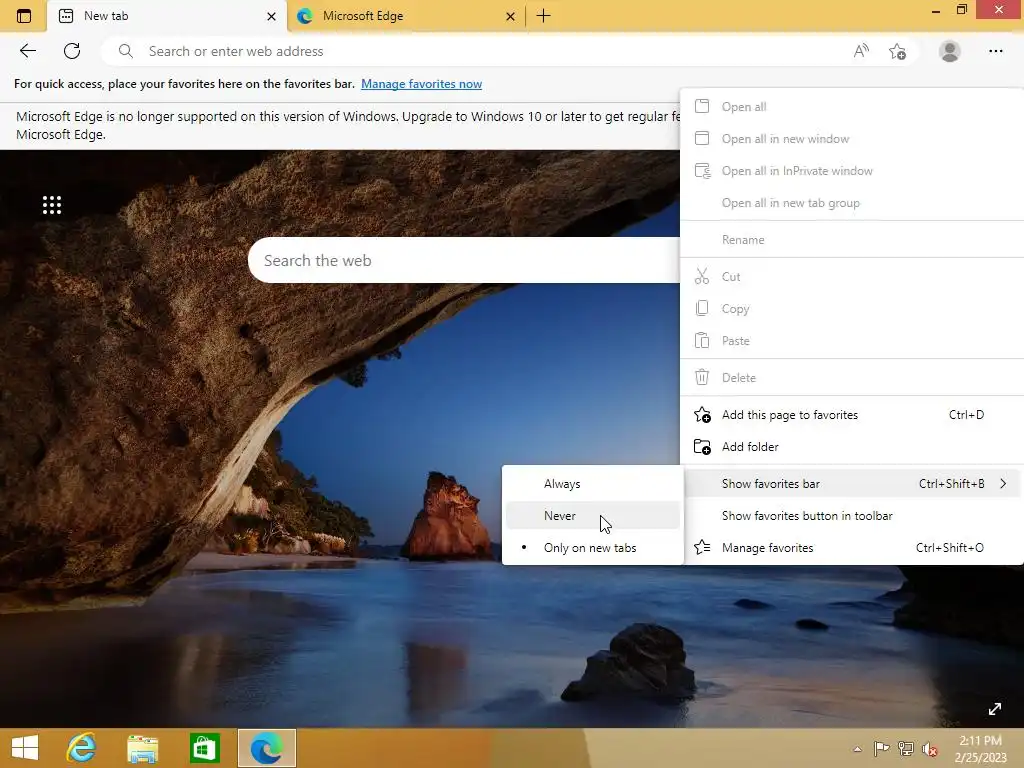Open the taskbar clock and date
Image resolution: width=1024 pixels, height=768 pixels.
[980, 749]
